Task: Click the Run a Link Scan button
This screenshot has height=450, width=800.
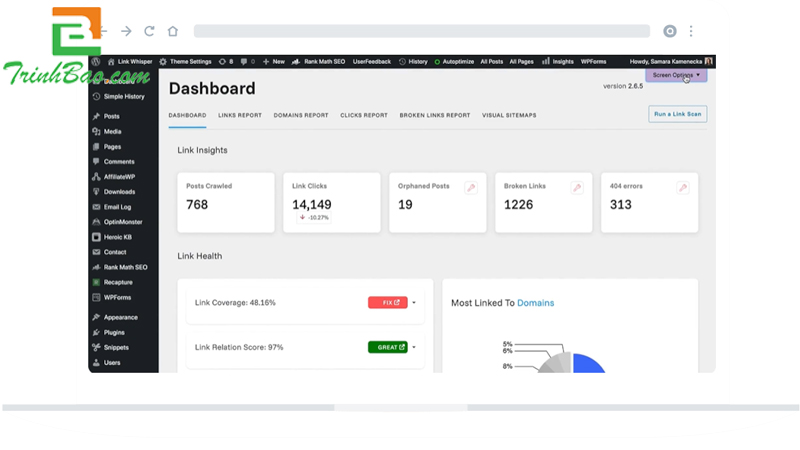Action: [677, 114]
